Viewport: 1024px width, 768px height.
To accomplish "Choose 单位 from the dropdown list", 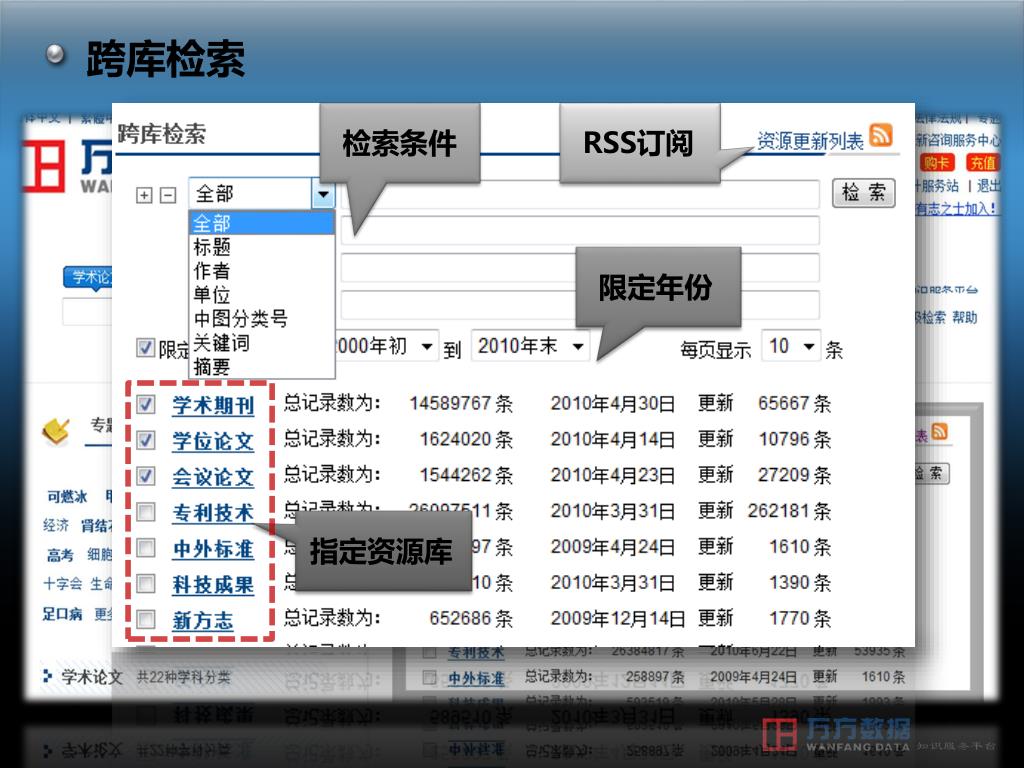I will (x=212, y=295).
